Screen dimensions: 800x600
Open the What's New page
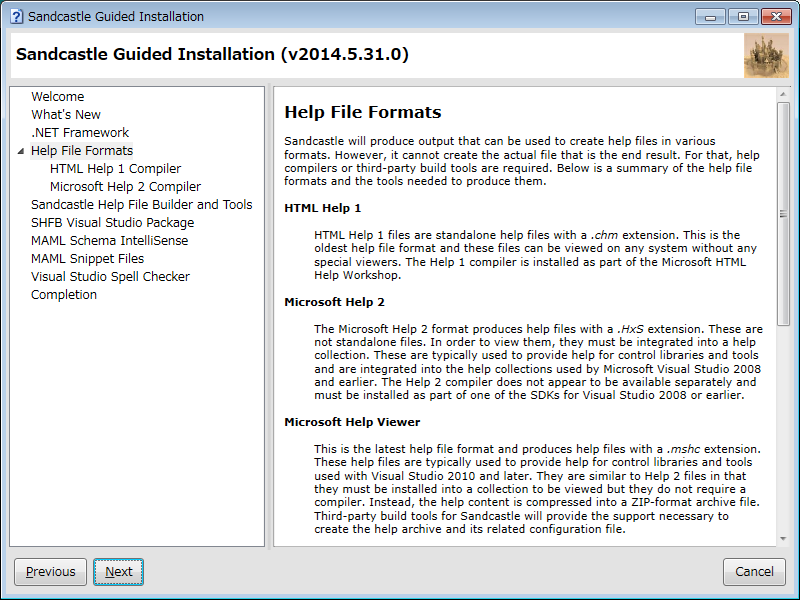[x=66, y=114]
